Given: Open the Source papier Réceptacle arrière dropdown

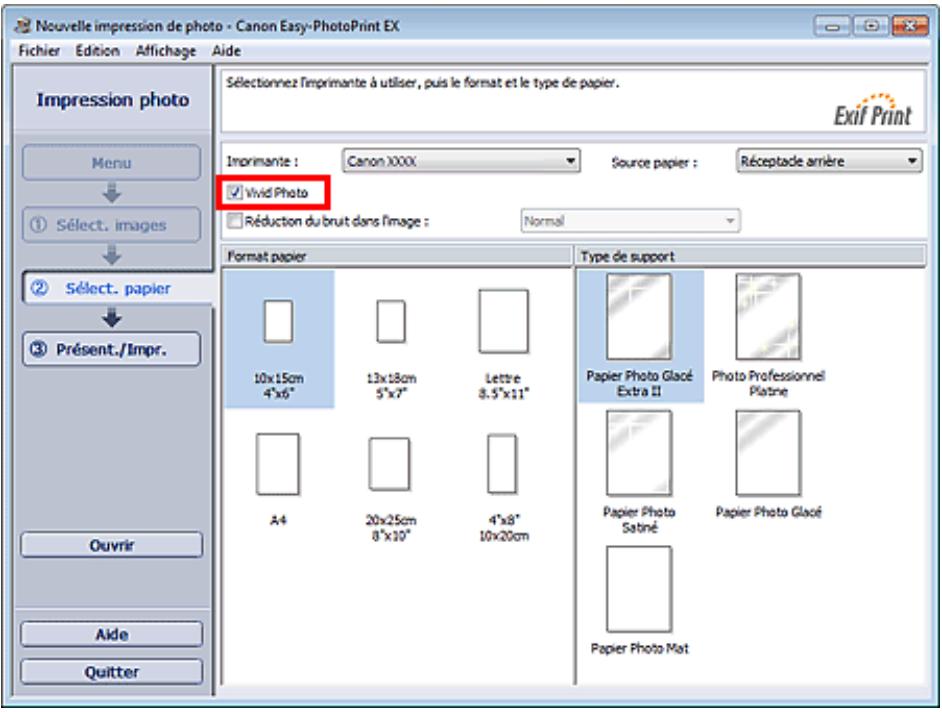Looking at the screenshot, I should pyautogui.click(x=829, y=161).
